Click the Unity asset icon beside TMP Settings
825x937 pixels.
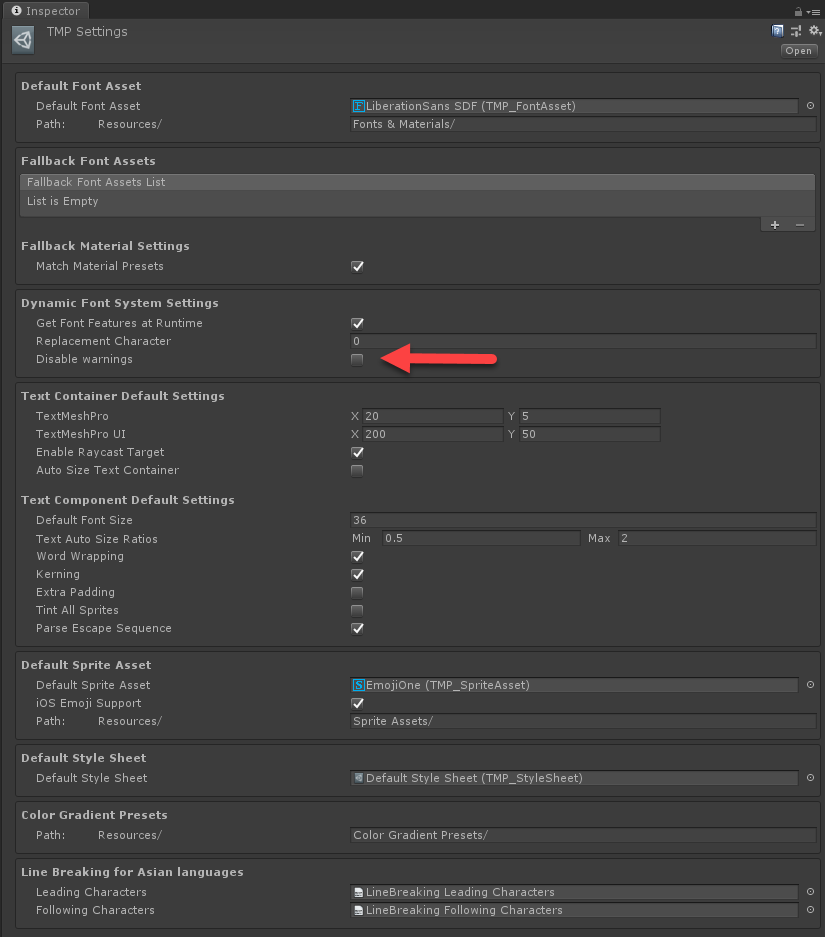point(23,40)
